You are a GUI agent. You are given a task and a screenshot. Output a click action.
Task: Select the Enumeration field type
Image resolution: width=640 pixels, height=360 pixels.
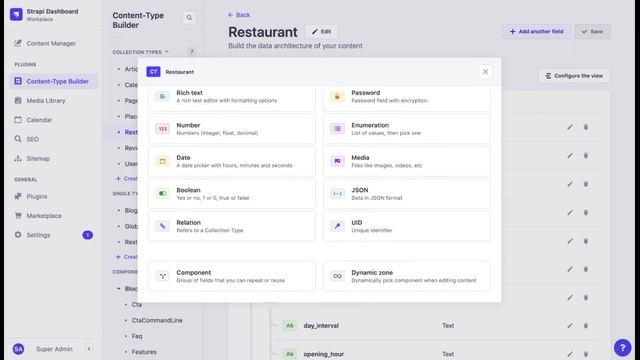click(407, 129)
